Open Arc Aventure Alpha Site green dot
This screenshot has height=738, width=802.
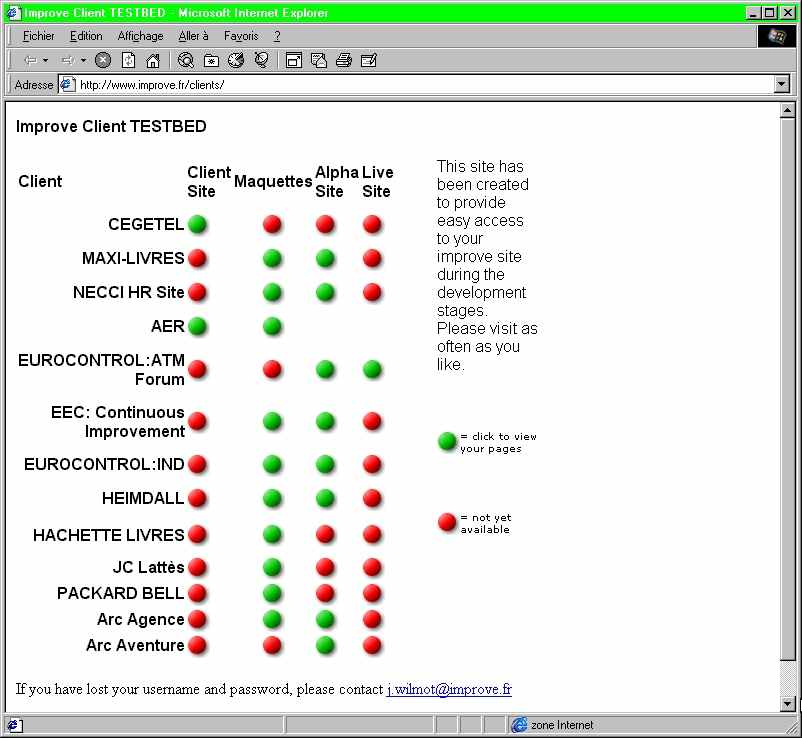[x=325, y=645]
